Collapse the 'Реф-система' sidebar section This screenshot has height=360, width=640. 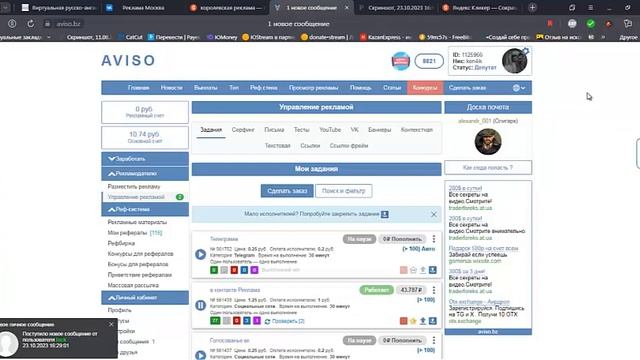pyautogui.click(x=145, y=209)
